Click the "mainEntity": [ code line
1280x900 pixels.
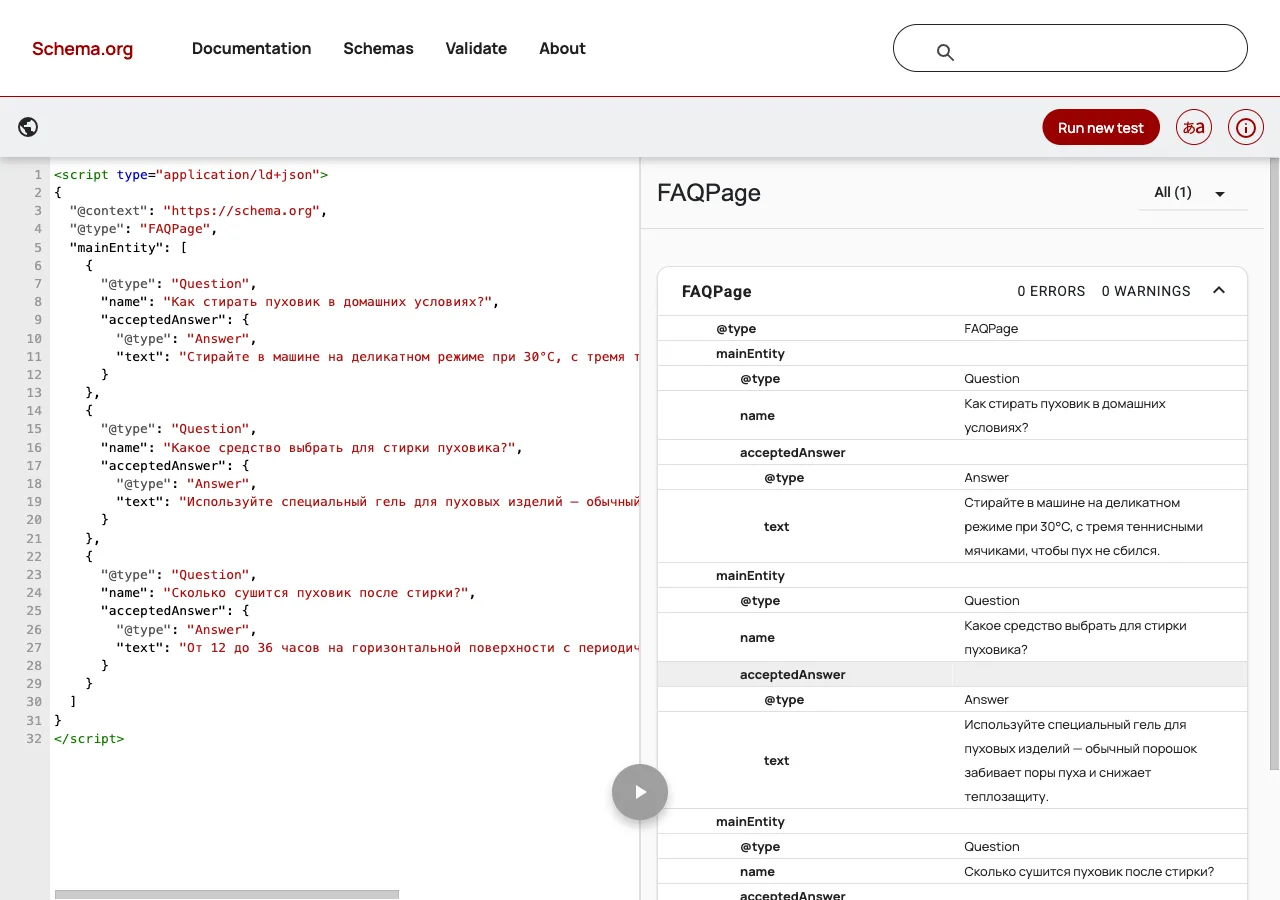(x=128, y=247)
